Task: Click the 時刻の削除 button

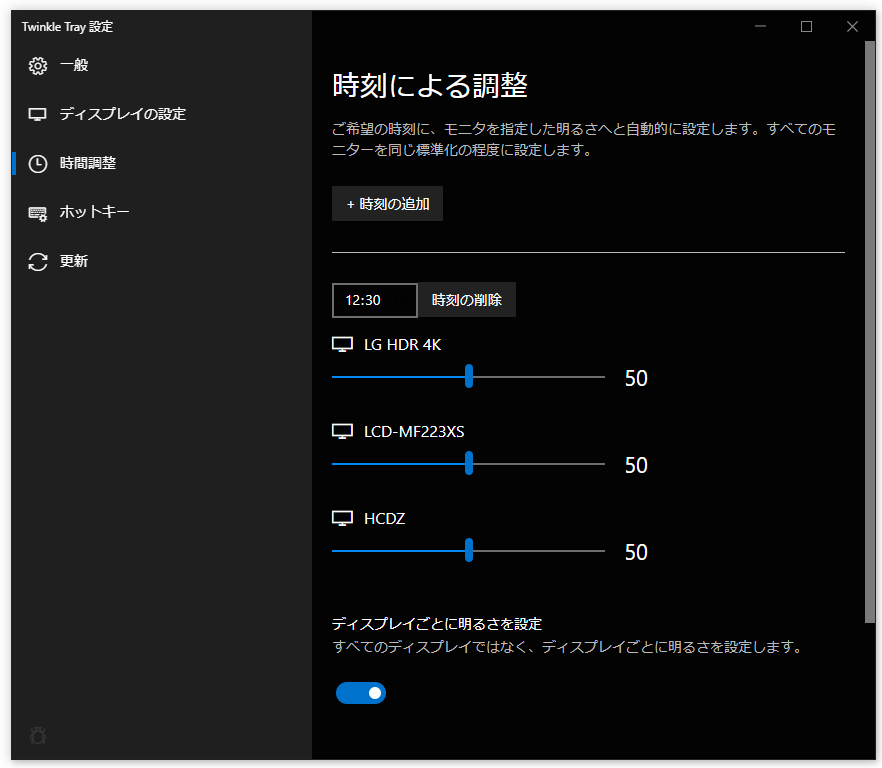Action: pyautogui.click(x=466, y=300)
